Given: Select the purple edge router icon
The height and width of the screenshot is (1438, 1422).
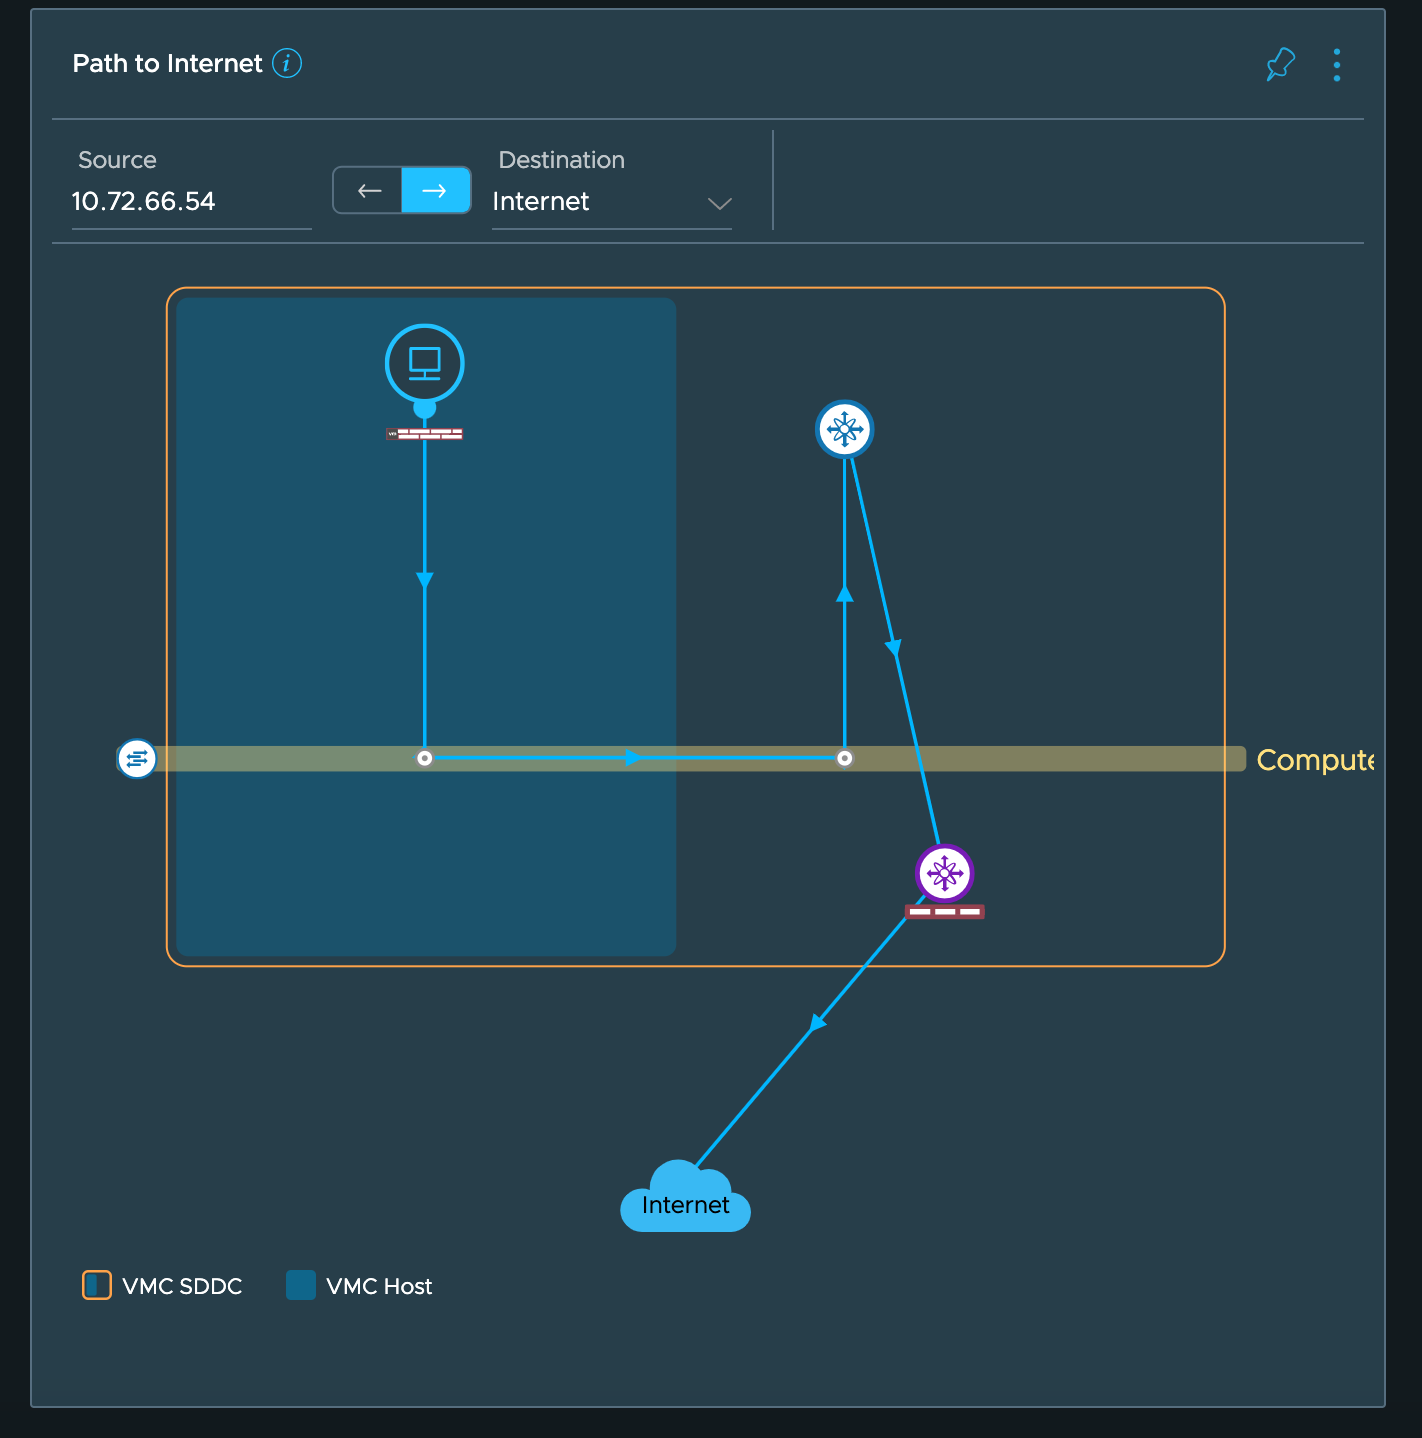Looking at the screenshot, I should [944, 873].
